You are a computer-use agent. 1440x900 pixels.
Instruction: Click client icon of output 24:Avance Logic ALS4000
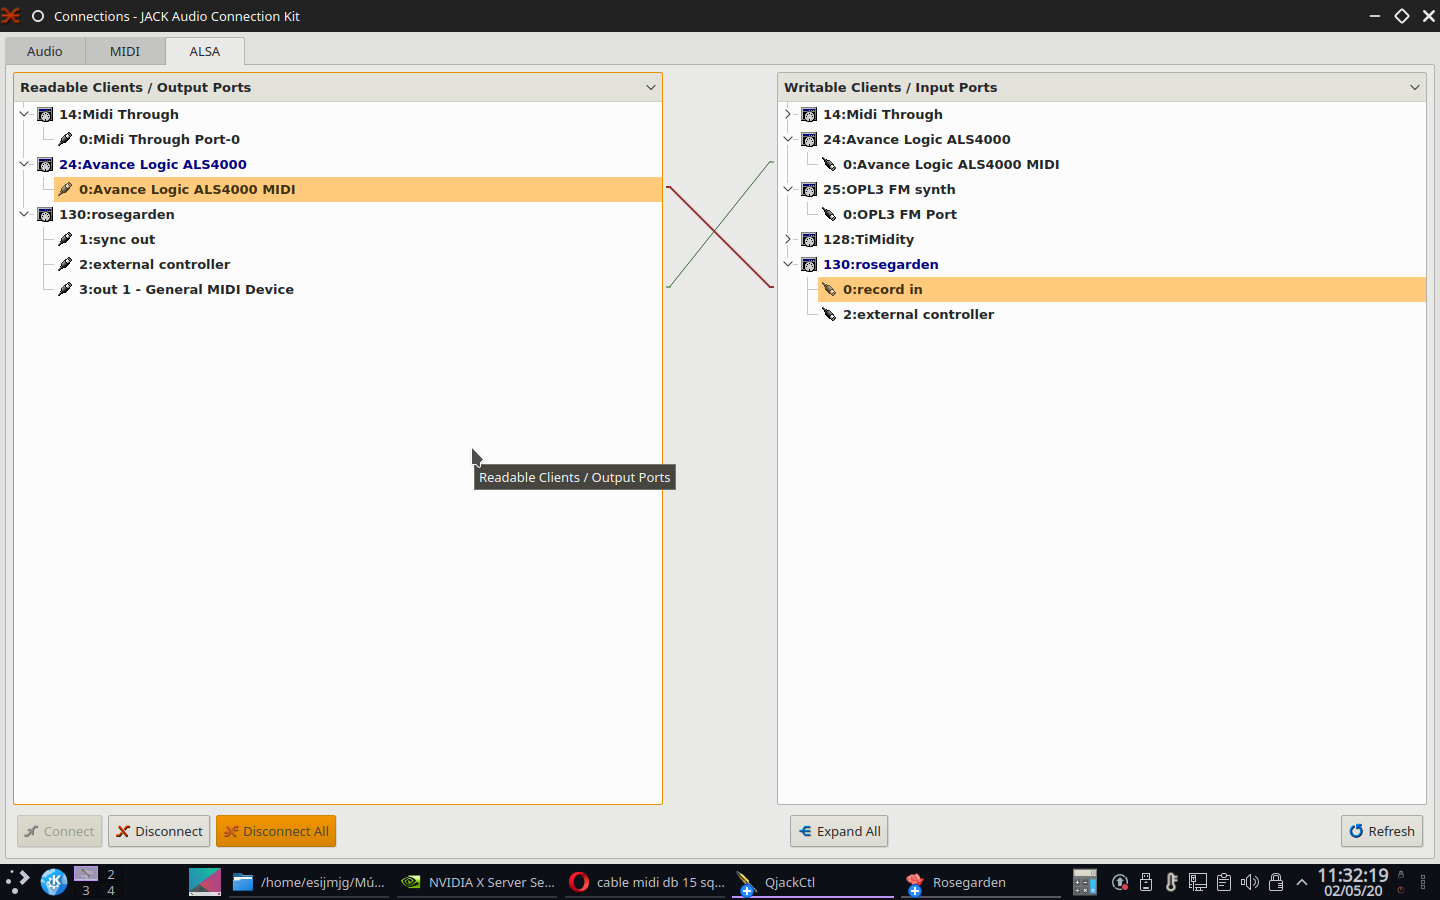[x=45, y=164]
